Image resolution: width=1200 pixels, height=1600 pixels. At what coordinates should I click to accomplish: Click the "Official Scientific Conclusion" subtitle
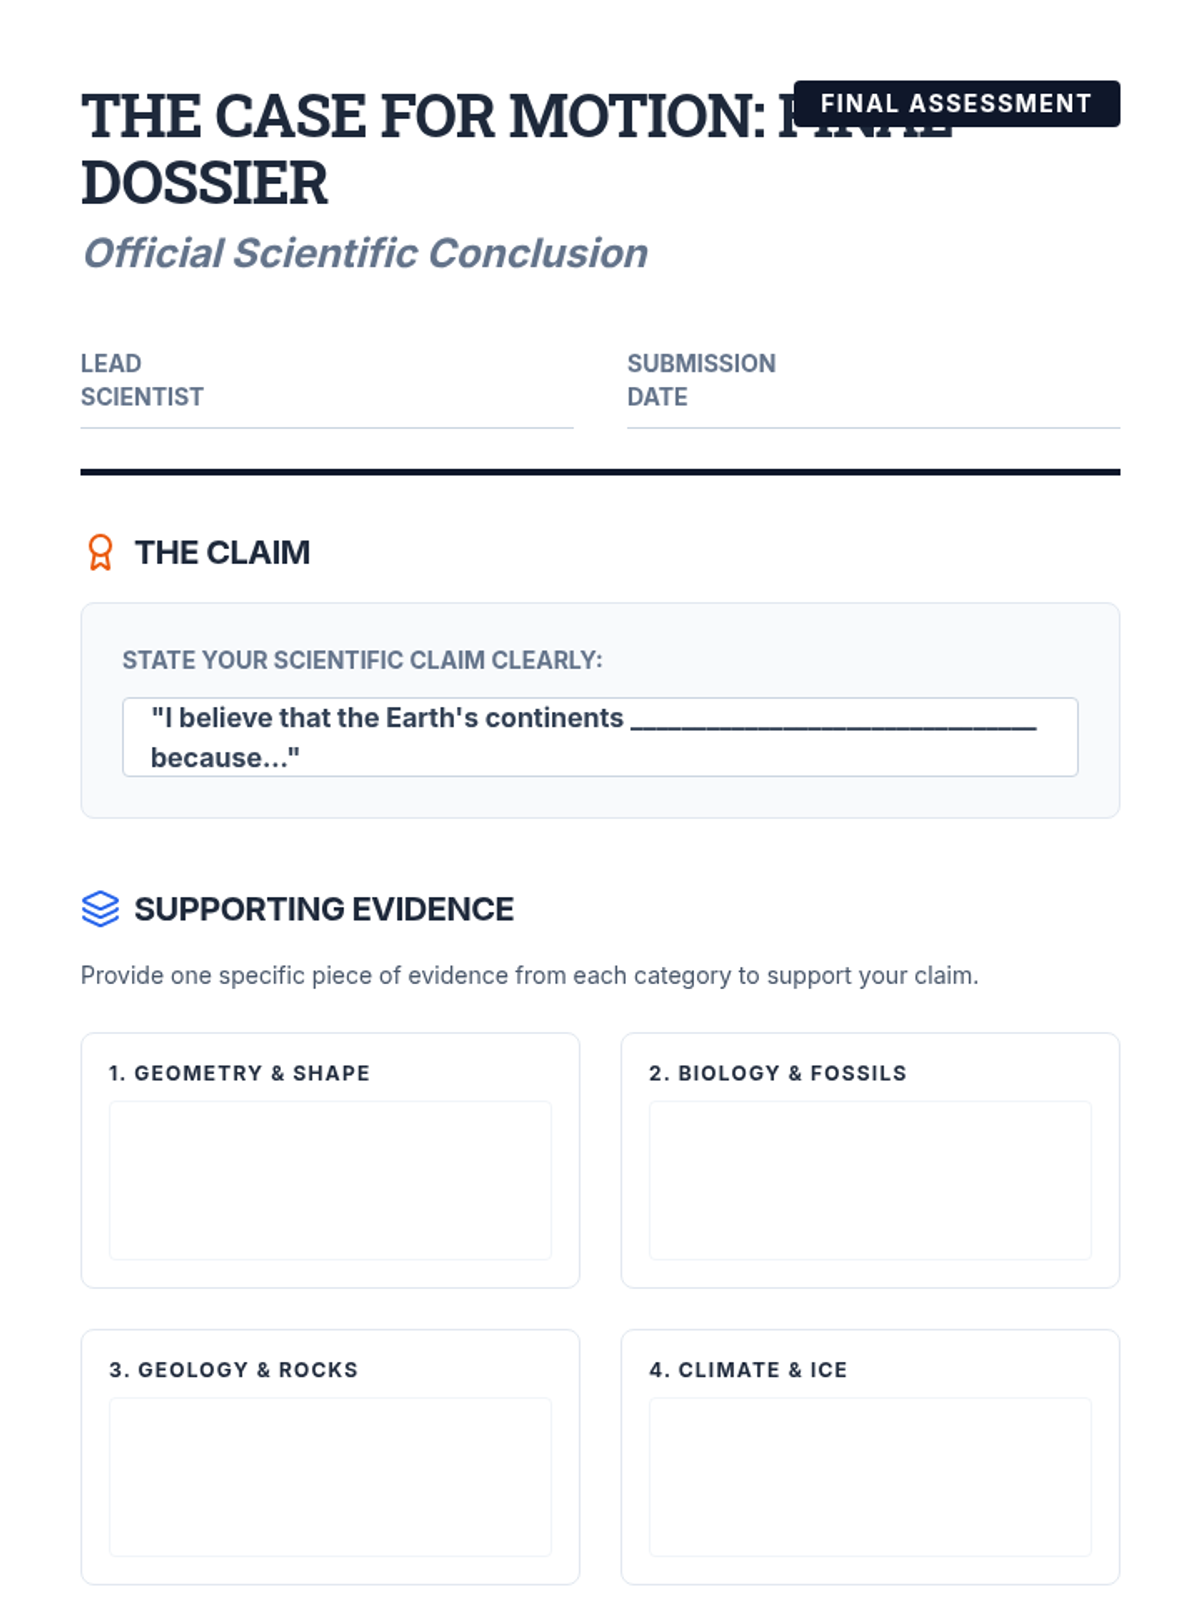point(365,254)
